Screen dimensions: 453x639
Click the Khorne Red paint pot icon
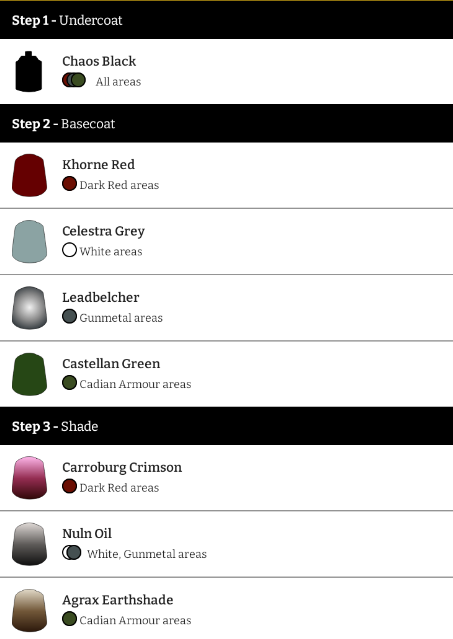pyautogui.click(x=29, y=175)
